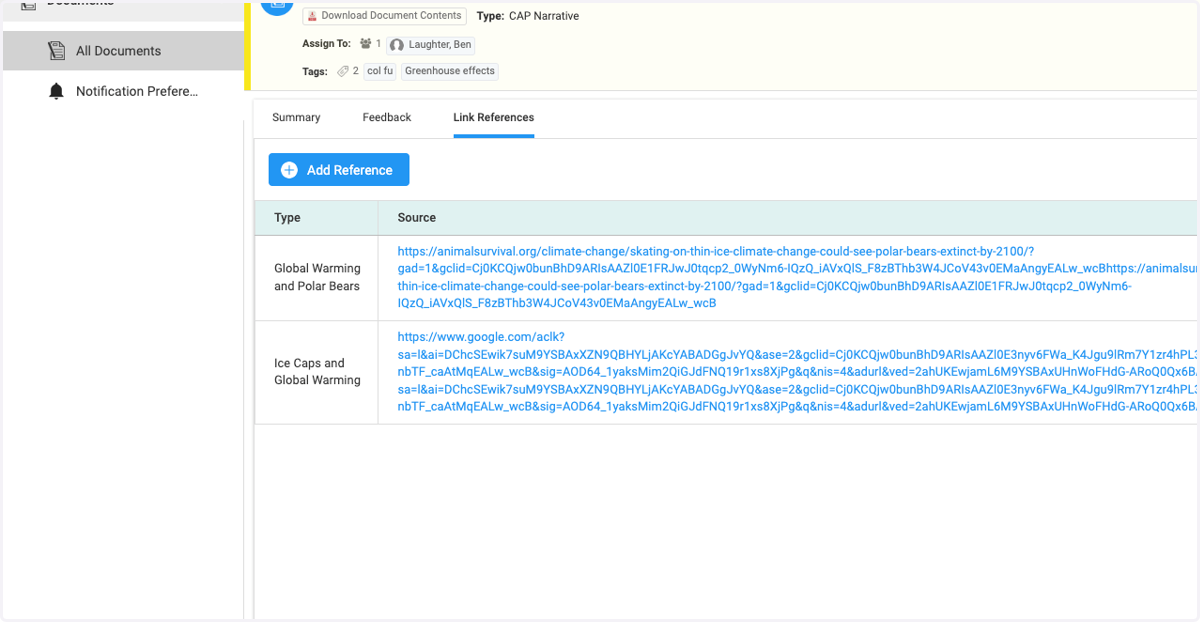
Task: Click the assignee group people icon
Action: (x=365, y=44)
